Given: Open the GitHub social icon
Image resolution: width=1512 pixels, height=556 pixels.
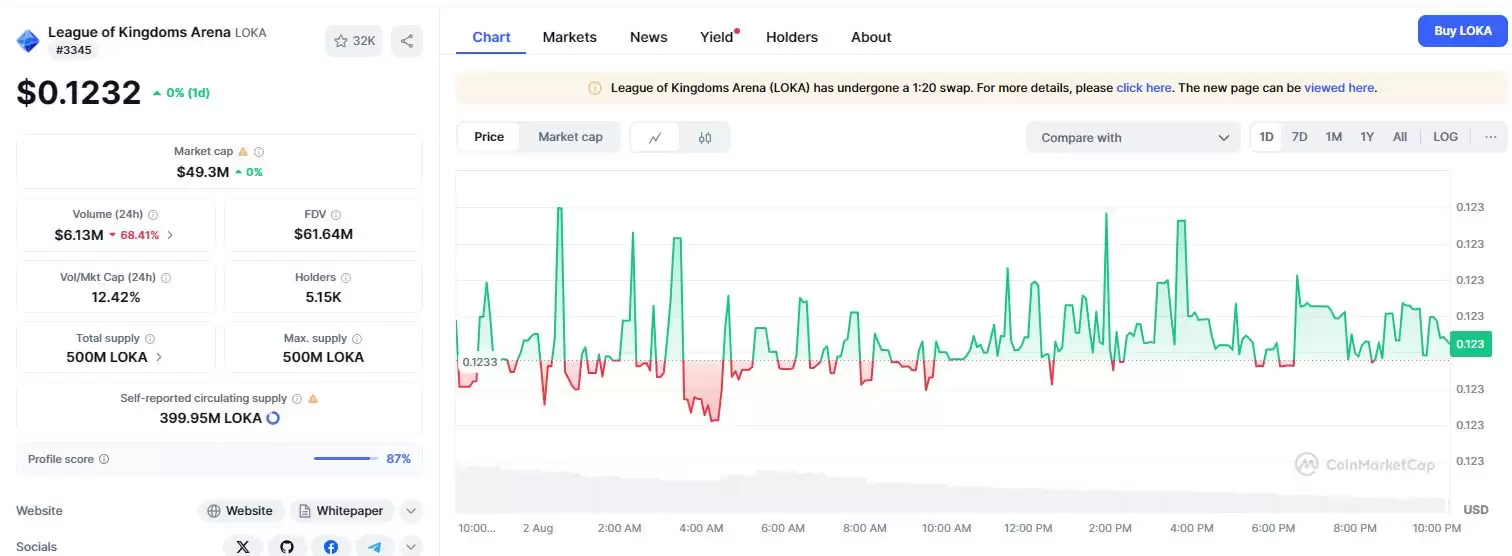Looking at the screenshot, I should click(x=287, y=547).
